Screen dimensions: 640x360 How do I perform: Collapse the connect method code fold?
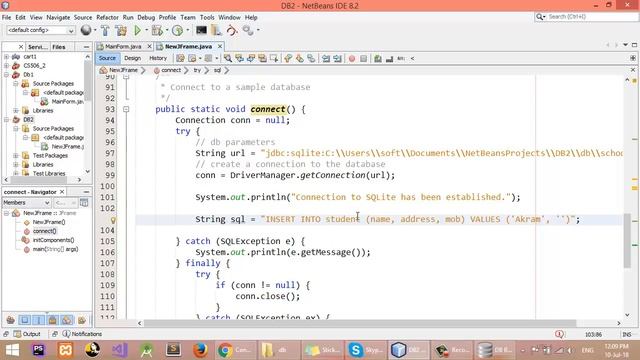pos(126,109)
